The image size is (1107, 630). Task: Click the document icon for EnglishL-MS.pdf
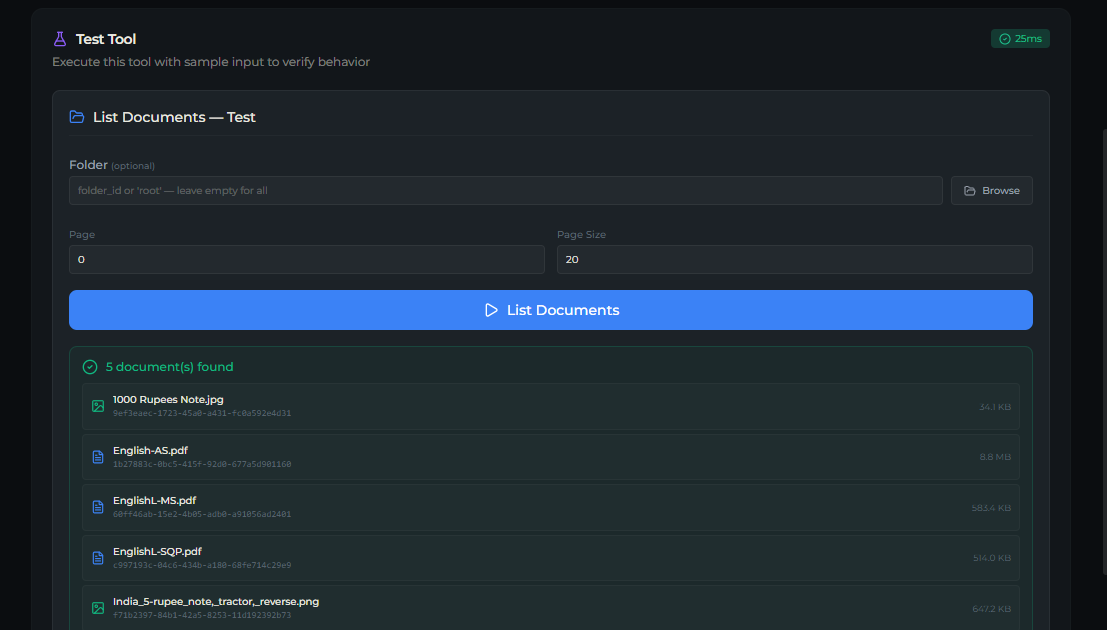pos(98,507)
